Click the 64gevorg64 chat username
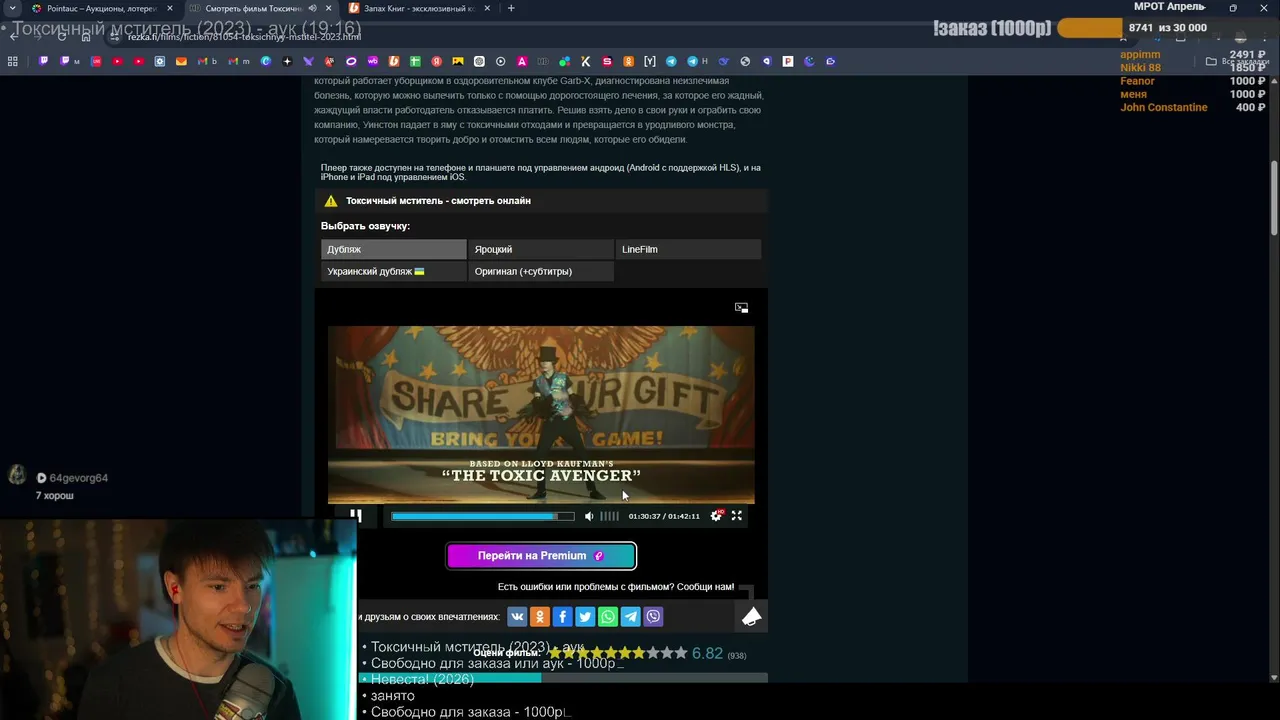 [79, 478]
